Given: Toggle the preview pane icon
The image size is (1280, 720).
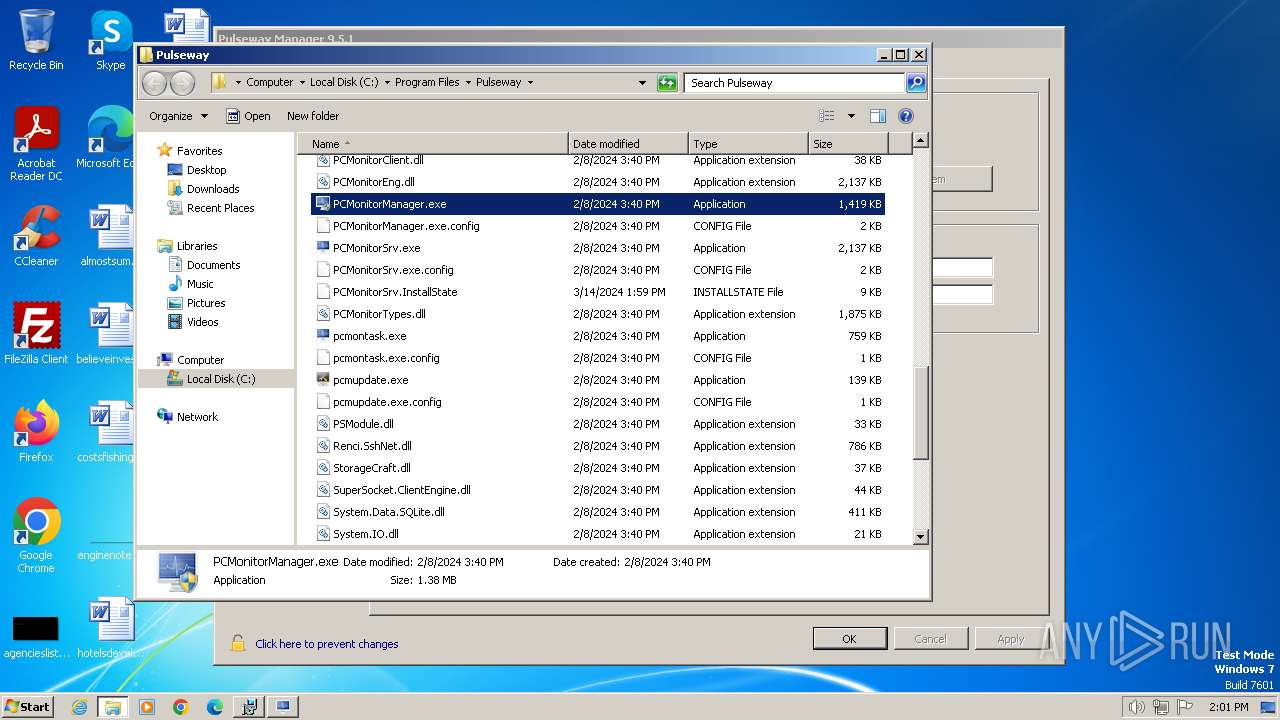Looking at the screenshot, I should 877,116.
